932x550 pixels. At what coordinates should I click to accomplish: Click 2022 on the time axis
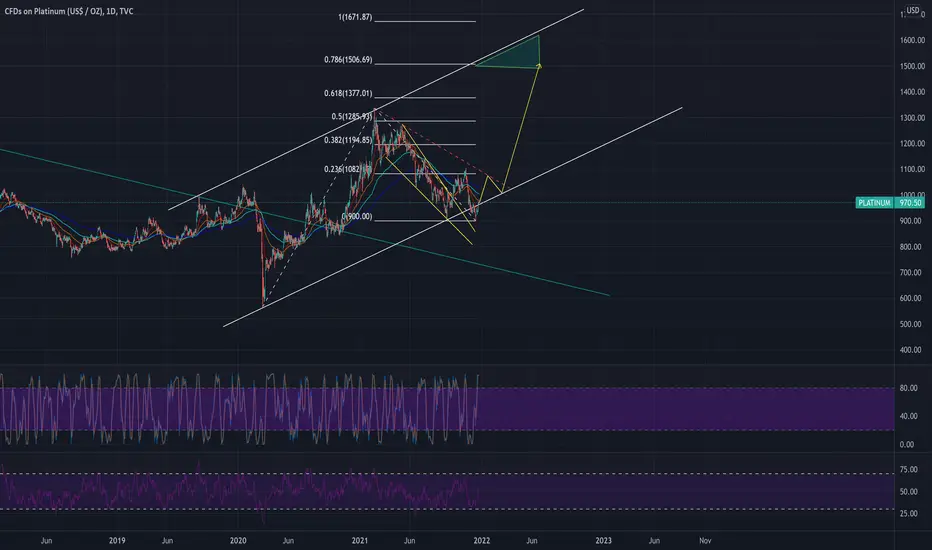point(481,540)
